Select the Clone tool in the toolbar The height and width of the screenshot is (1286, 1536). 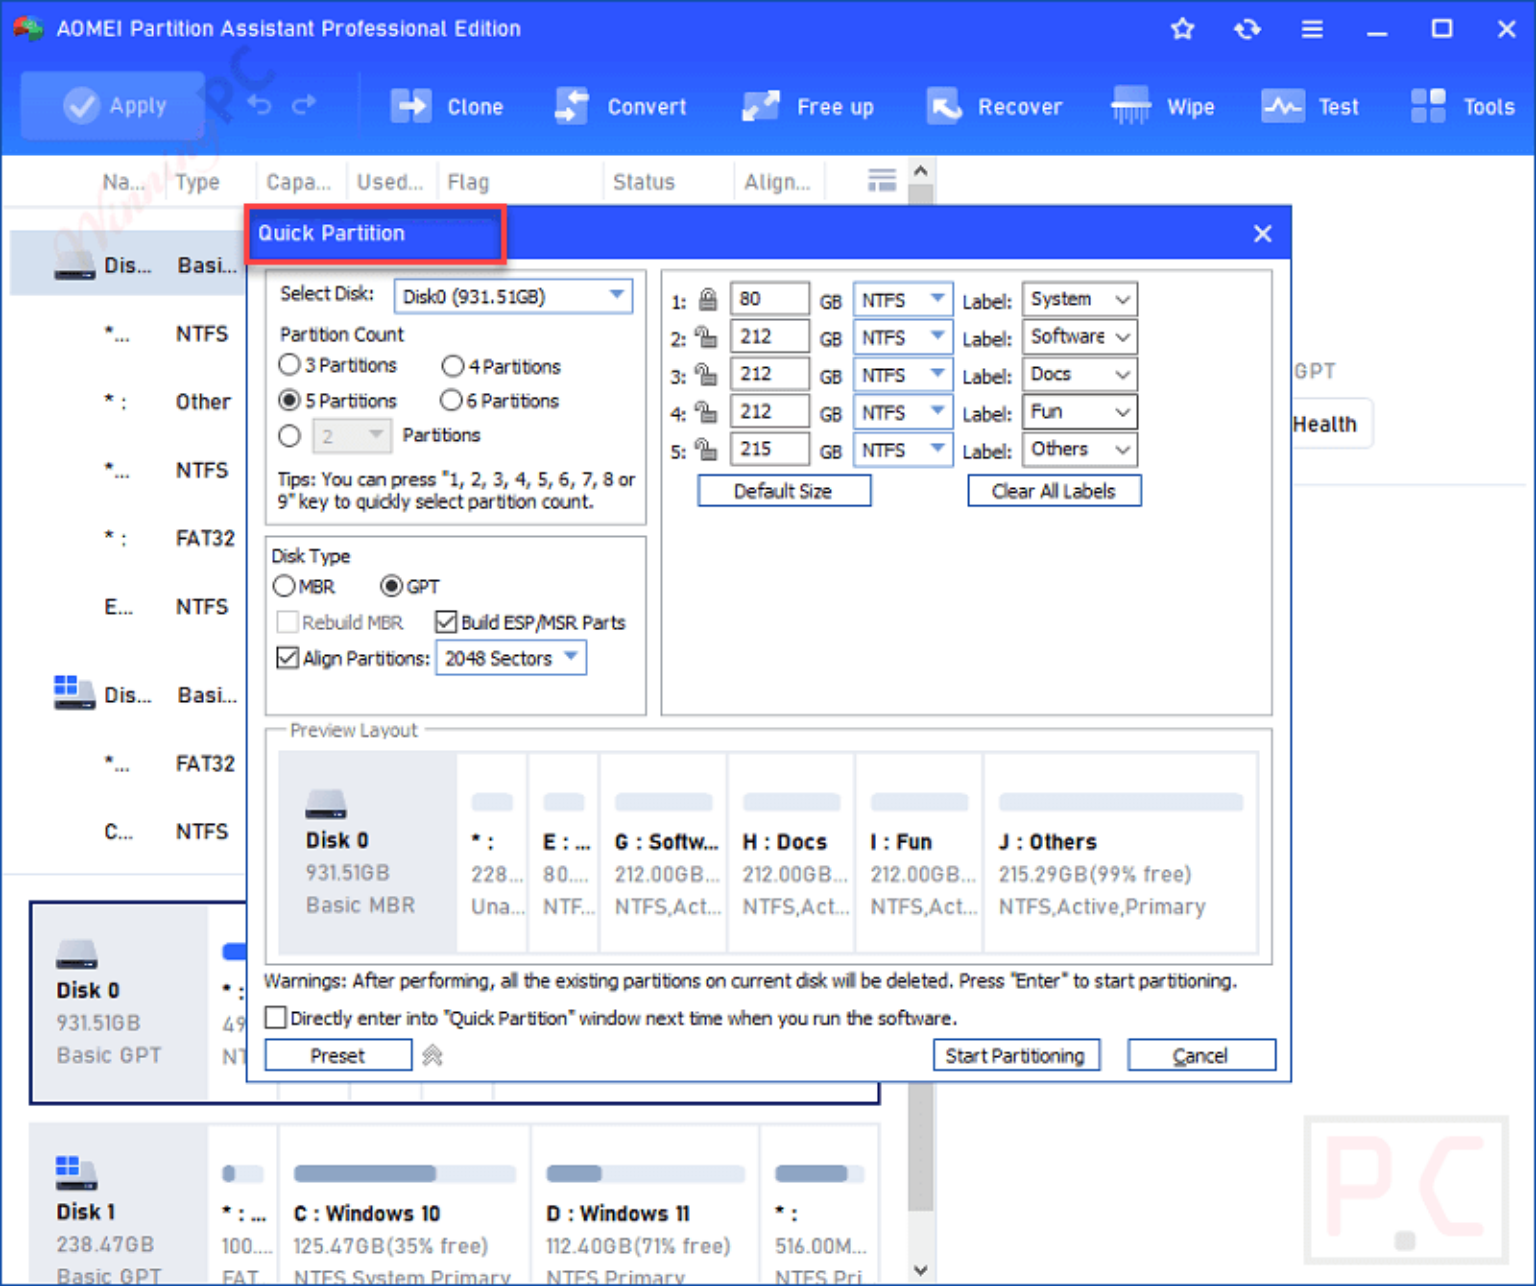tap(448, 106)
